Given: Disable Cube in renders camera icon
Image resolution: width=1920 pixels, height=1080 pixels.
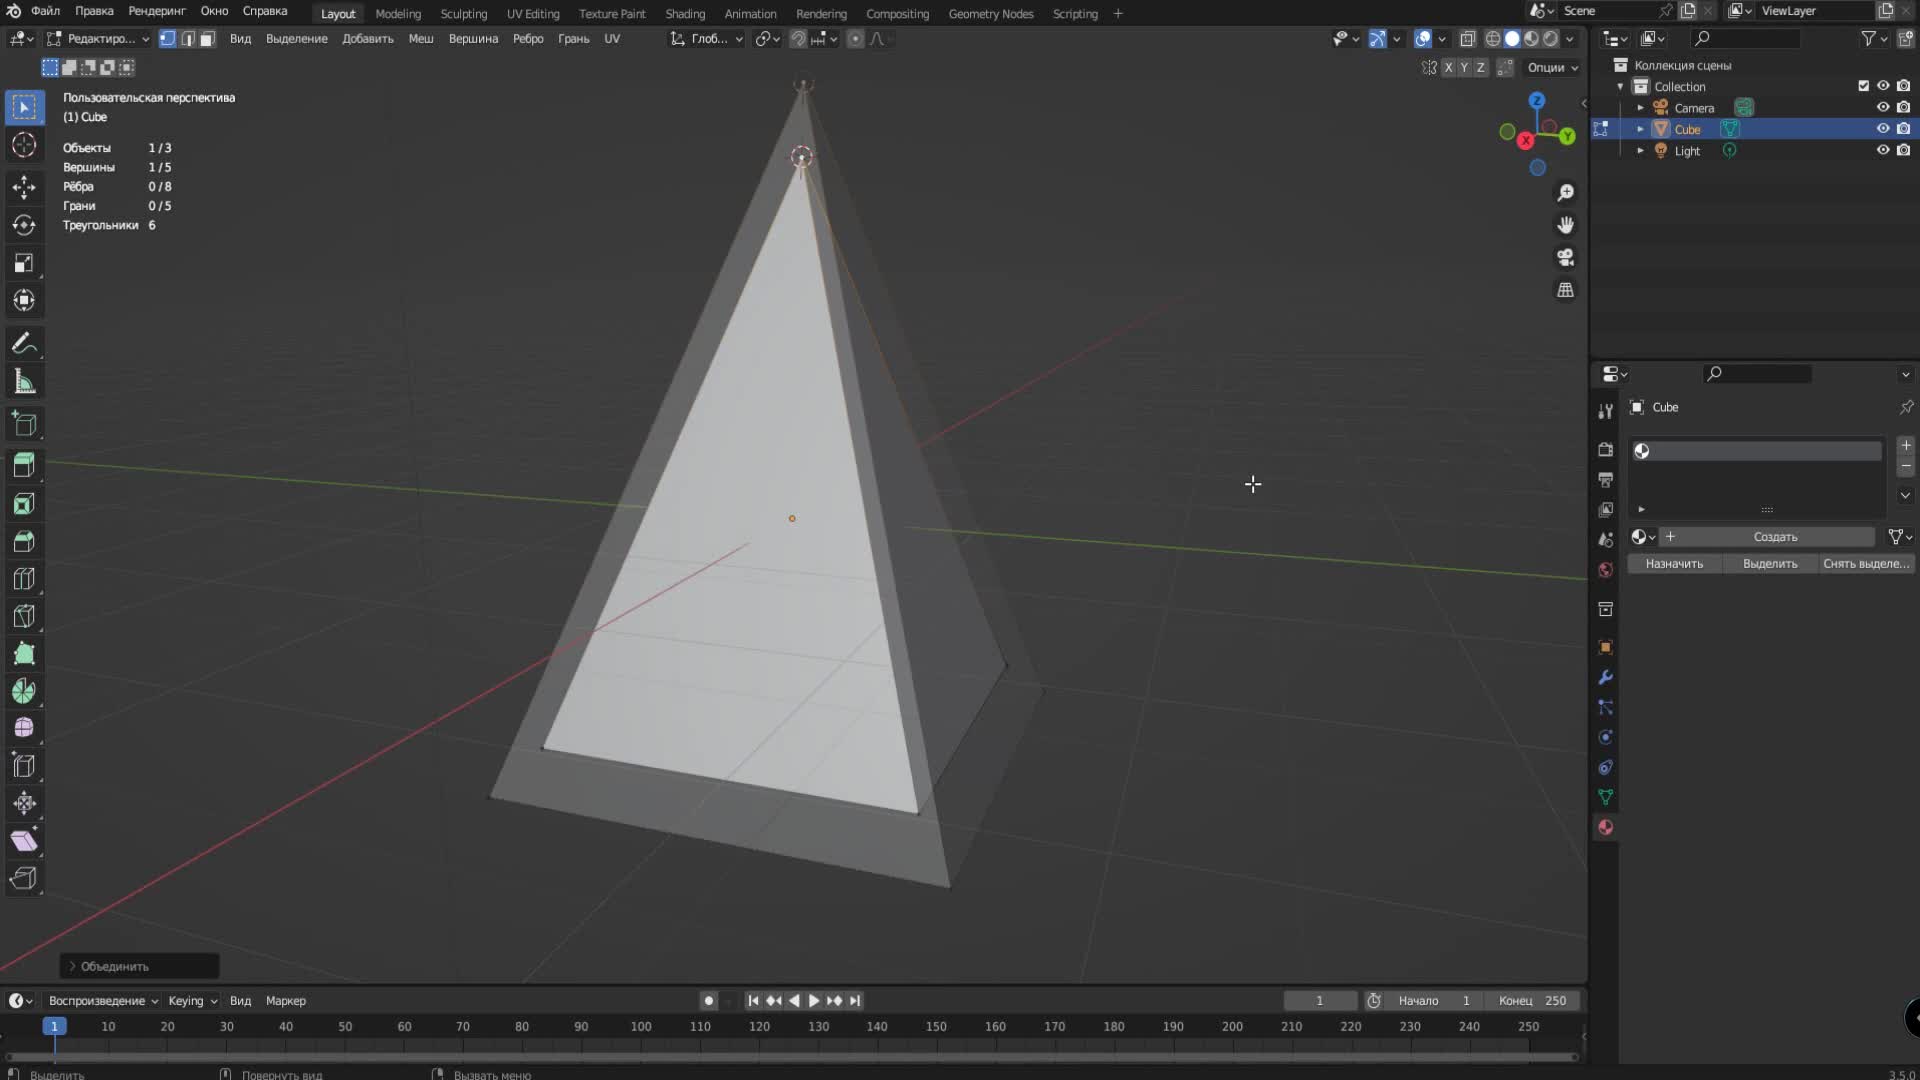Looking at the screenshot, I should coord(1903,129).
